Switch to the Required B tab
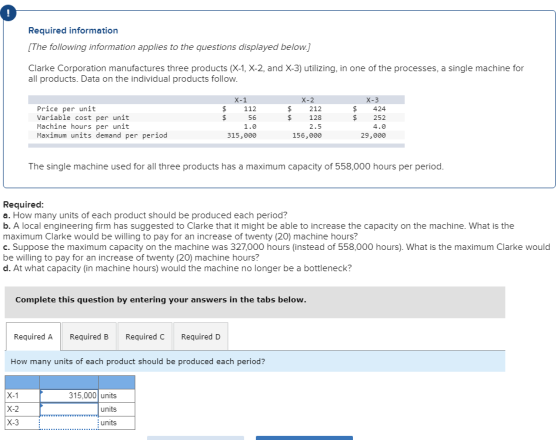Viewport: 560px width, 440px height. [89, 337]
